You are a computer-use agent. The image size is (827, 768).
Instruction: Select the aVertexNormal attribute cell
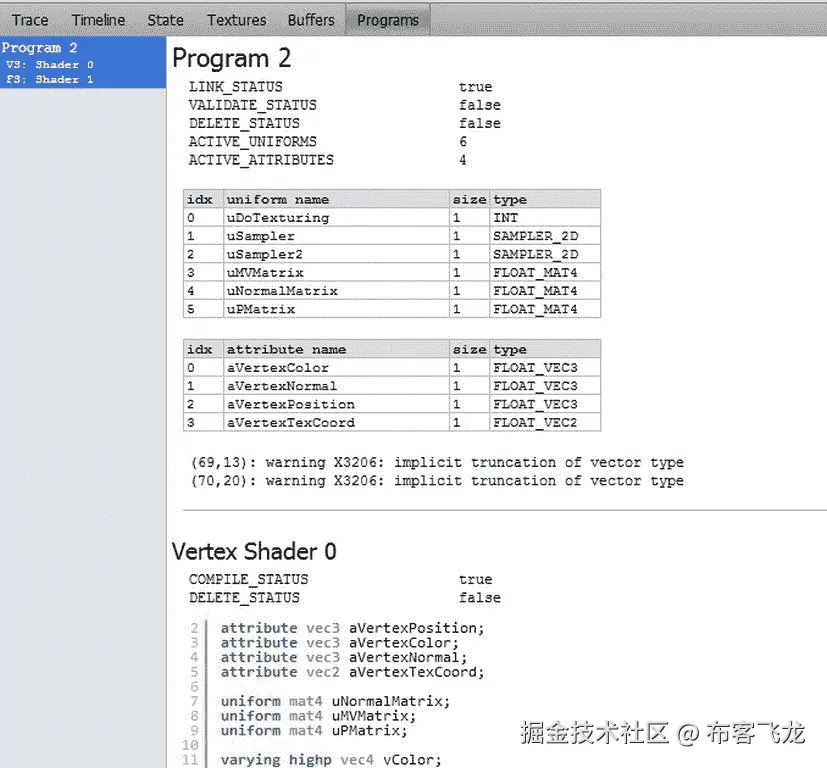pos(336,386)
